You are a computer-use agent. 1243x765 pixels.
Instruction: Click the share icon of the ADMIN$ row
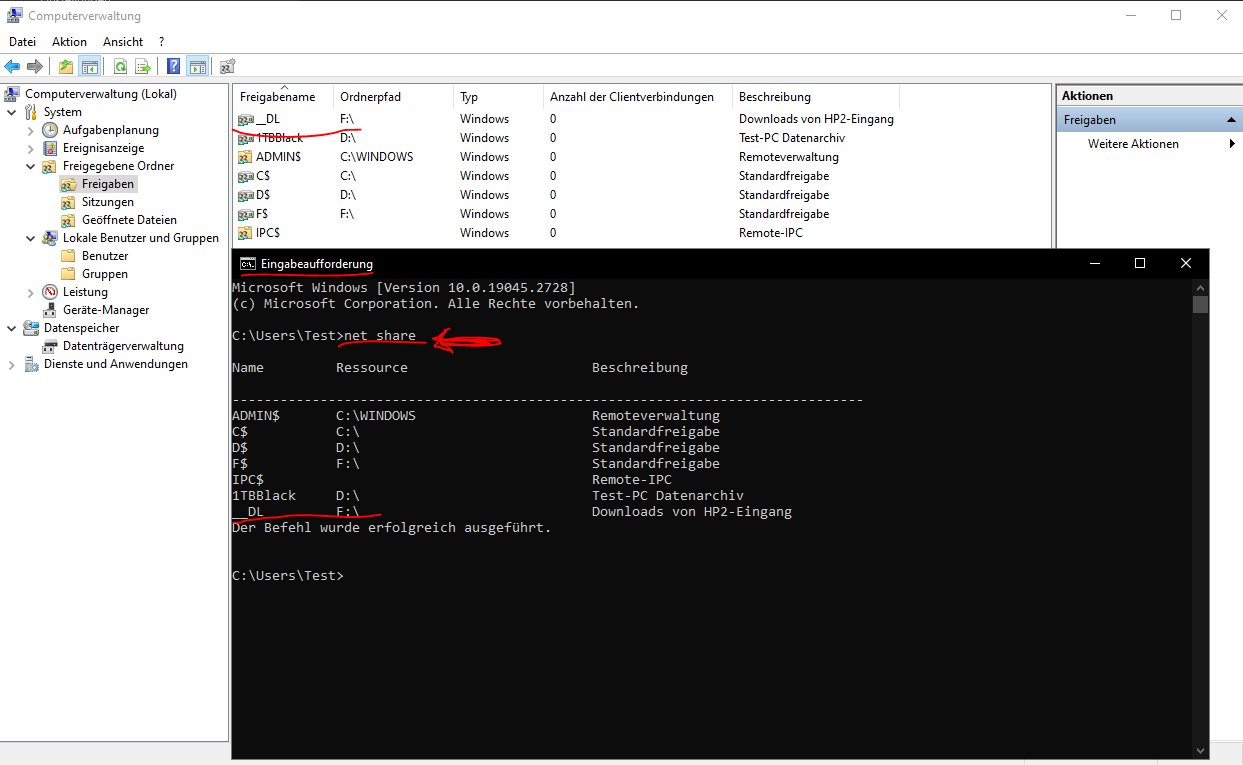(246, 157)
